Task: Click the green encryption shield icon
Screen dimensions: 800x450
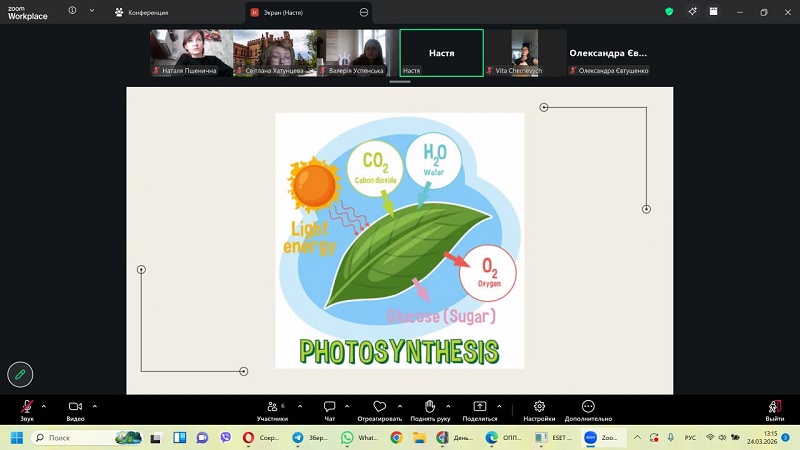Action: [669, 12]
